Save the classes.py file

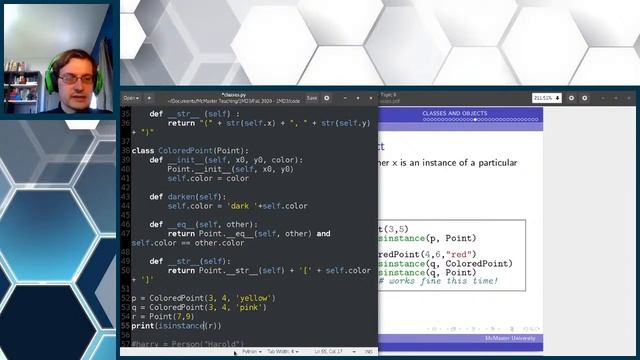pyautogui.click(x=312, y=98)
